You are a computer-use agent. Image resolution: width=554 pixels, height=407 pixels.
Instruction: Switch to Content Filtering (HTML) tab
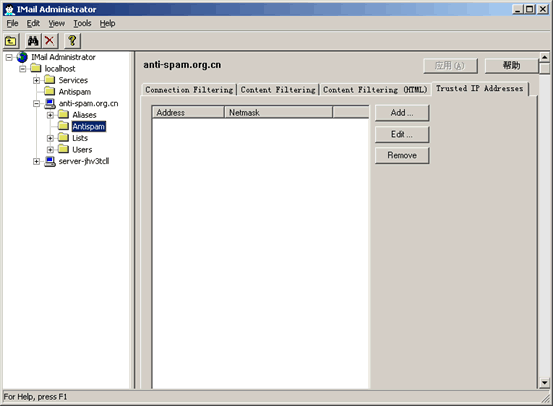375,90
